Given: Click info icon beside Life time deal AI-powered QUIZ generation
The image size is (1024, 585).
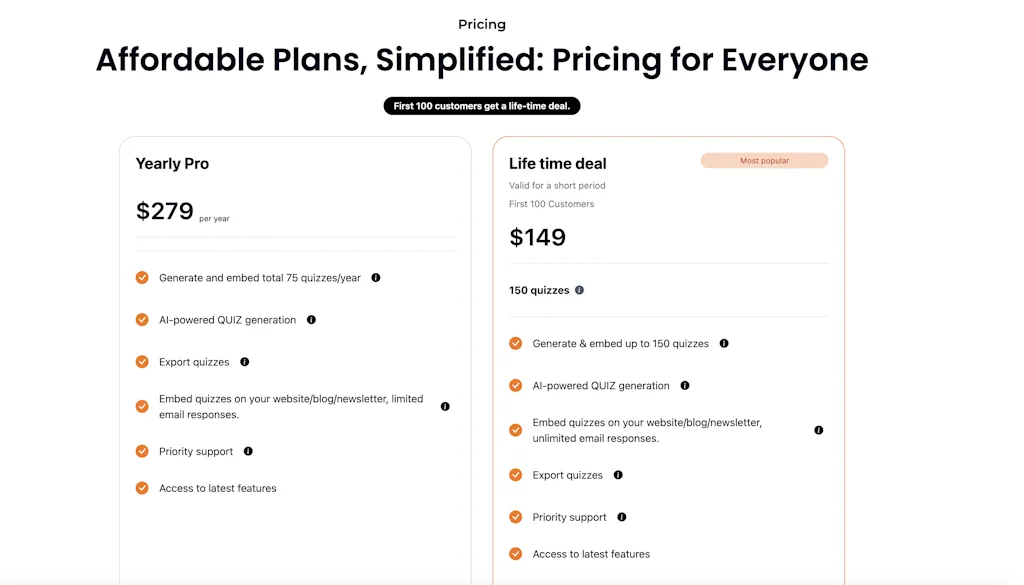Looking at the screenshot, I should [x=684, y=385].
